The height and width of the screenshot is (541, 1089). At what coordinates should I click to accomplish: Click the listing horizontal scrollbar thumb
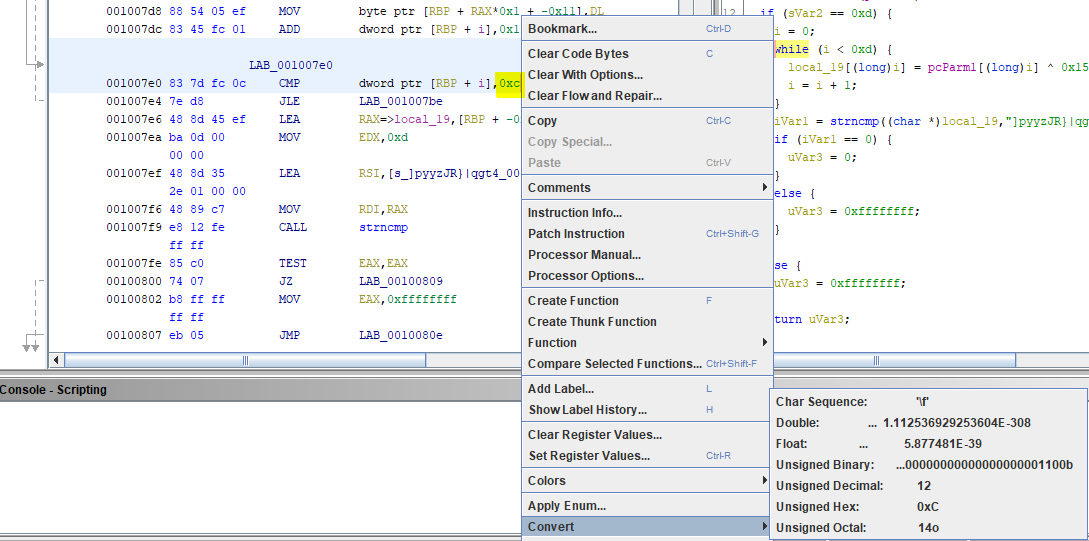tap(244, 360)
